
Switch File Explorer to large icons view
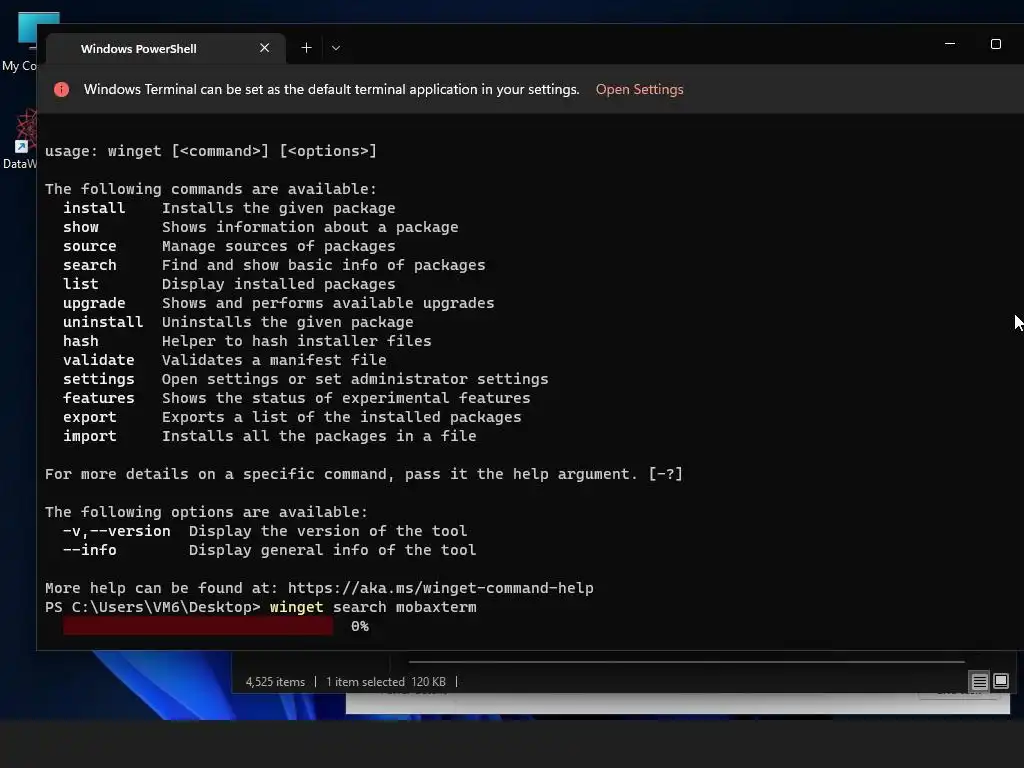pos(1000,681)
